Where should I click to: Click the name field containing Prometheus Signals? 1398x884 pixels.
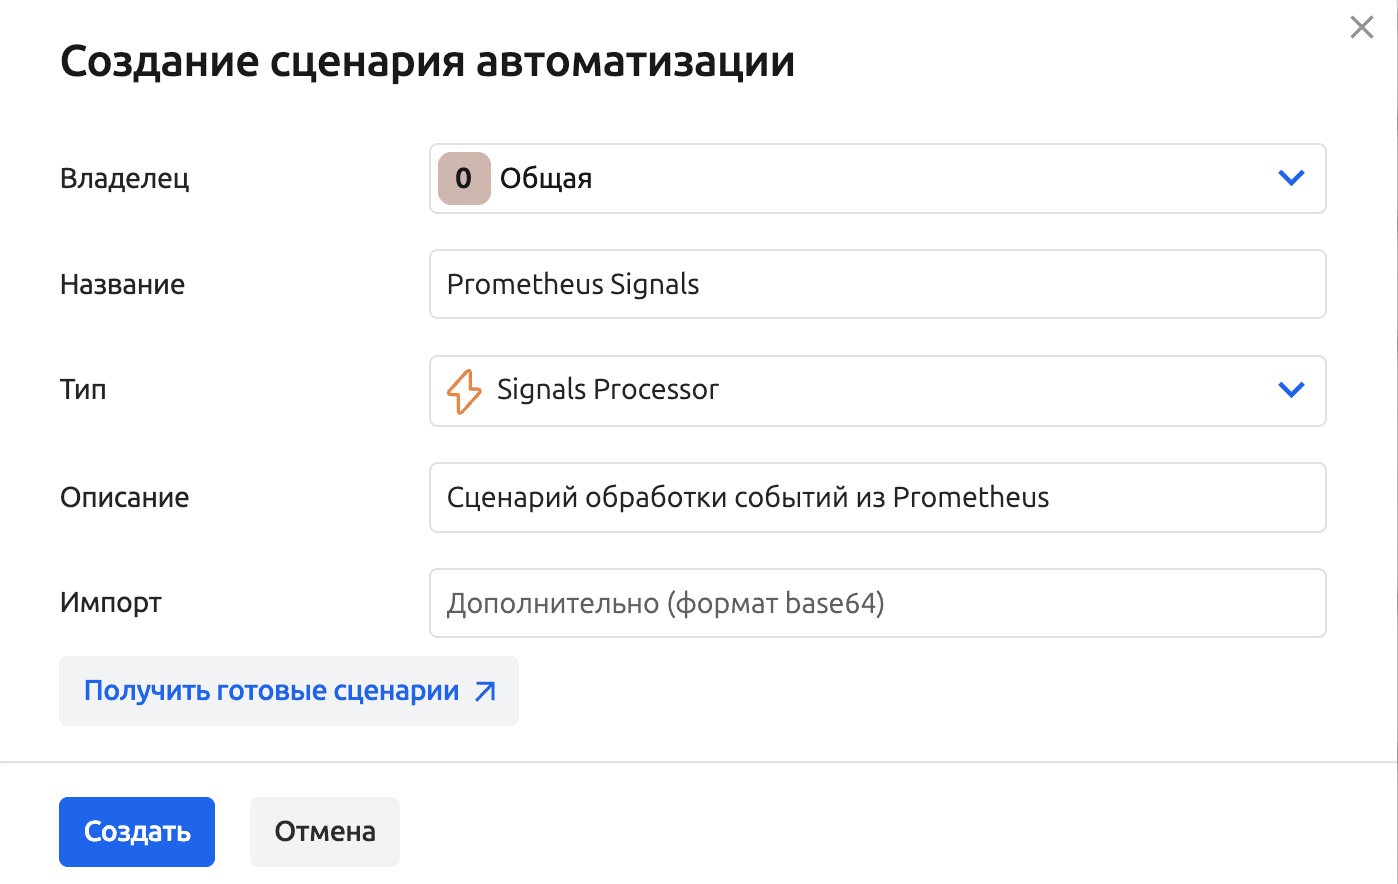pos(876,284)
